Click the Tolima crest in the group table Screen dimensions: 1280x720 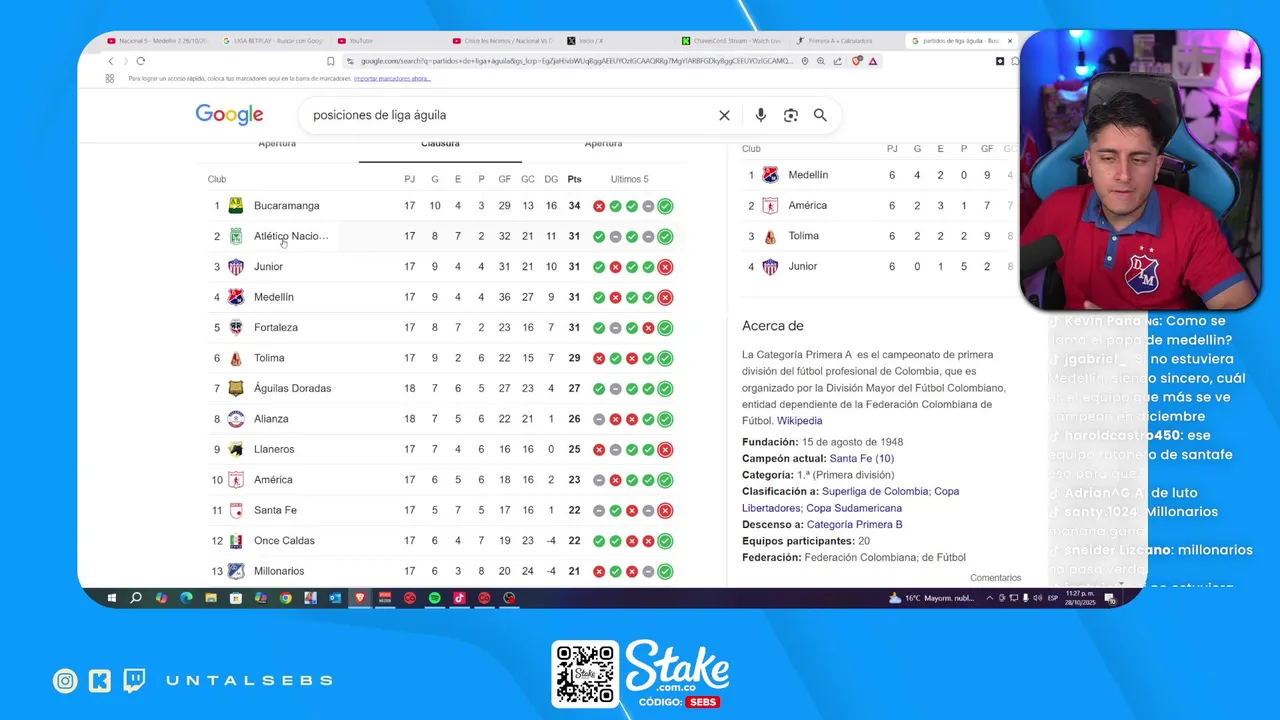770,236
